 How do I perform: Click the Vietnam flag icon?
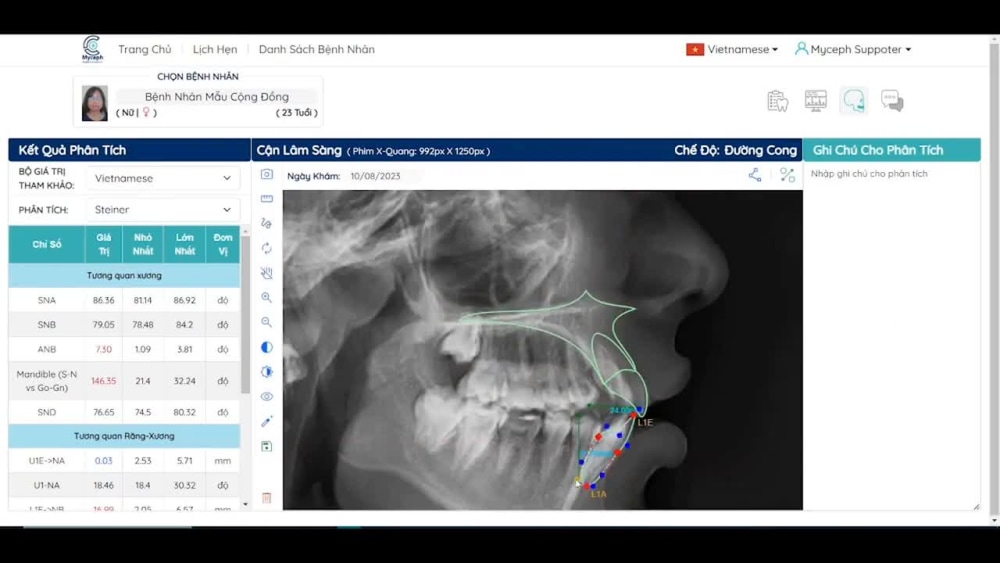click(695, 49)
